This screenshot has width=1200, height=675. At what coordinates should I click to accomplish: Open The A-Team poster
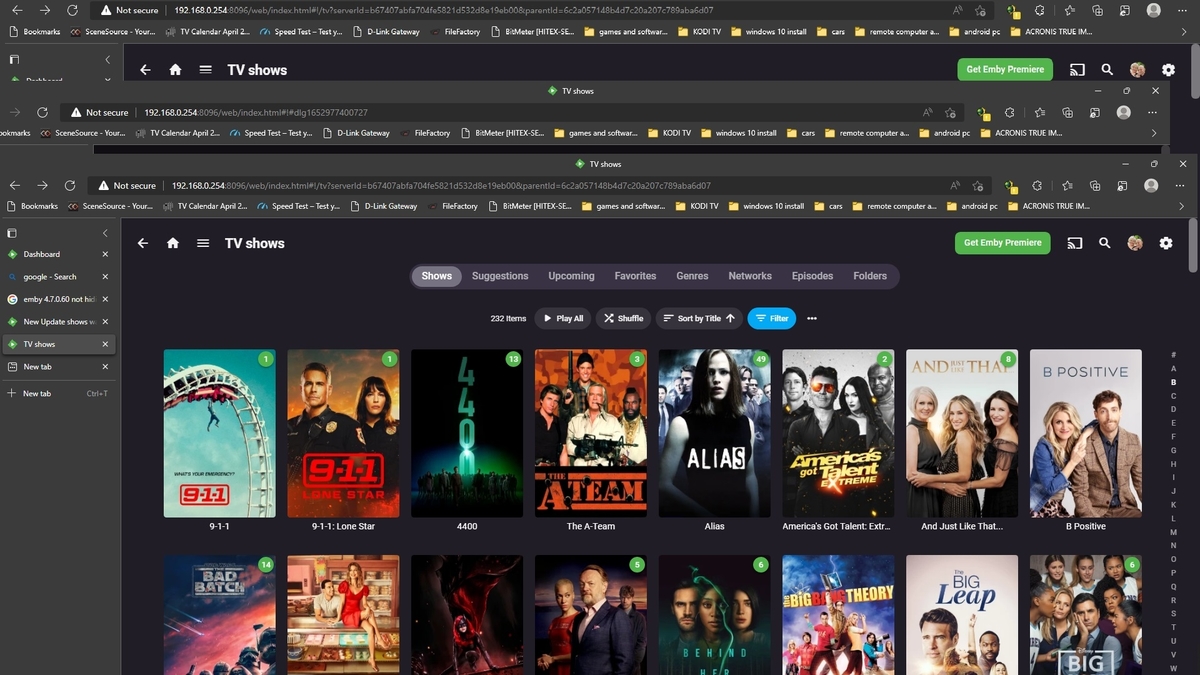point(591,433)
